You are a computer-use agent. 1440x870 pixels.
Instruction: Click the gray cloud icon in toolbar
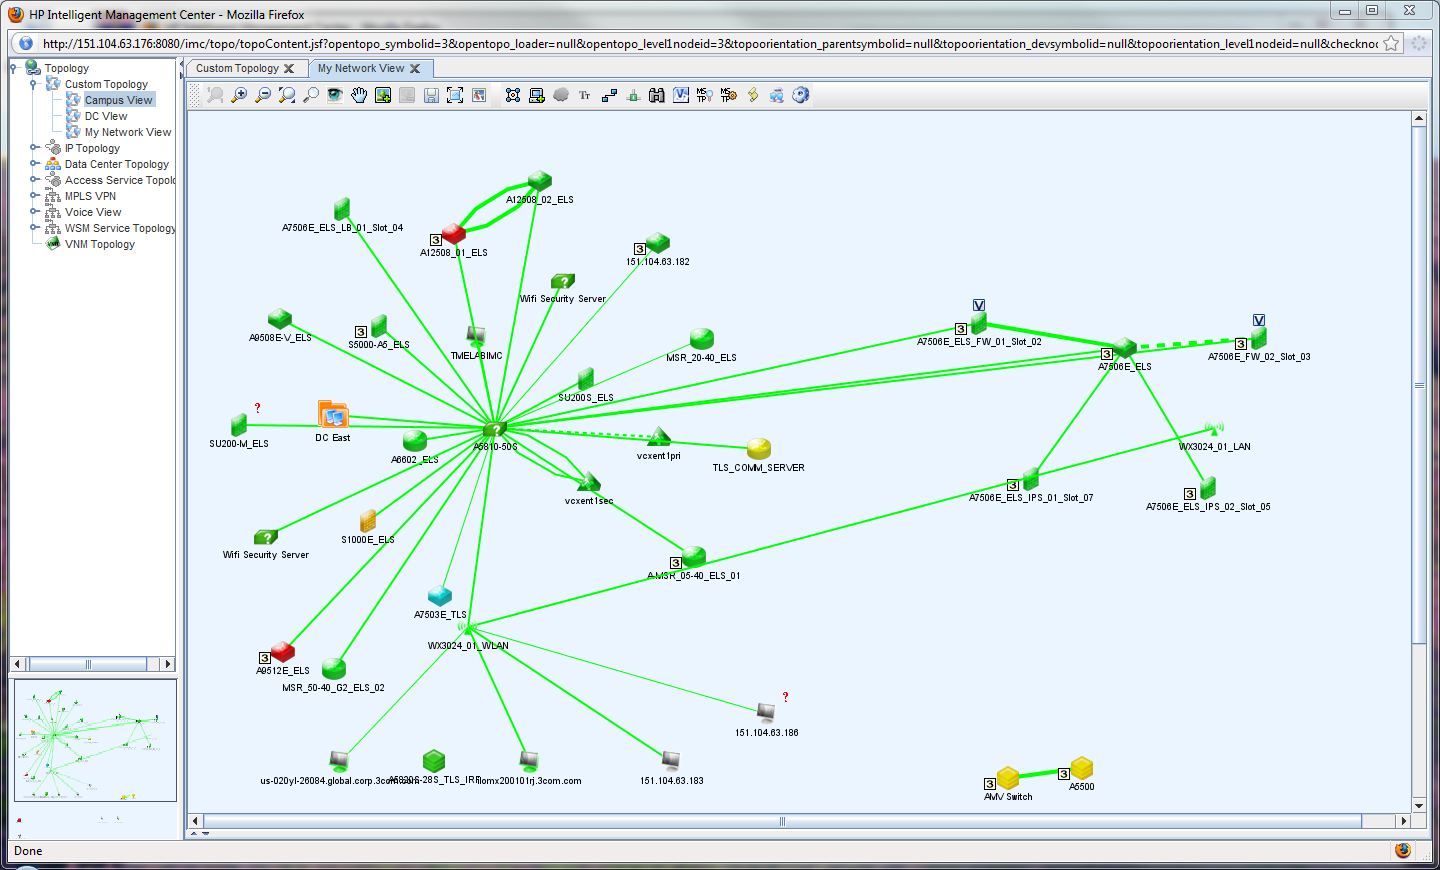[x=561, y=95]
